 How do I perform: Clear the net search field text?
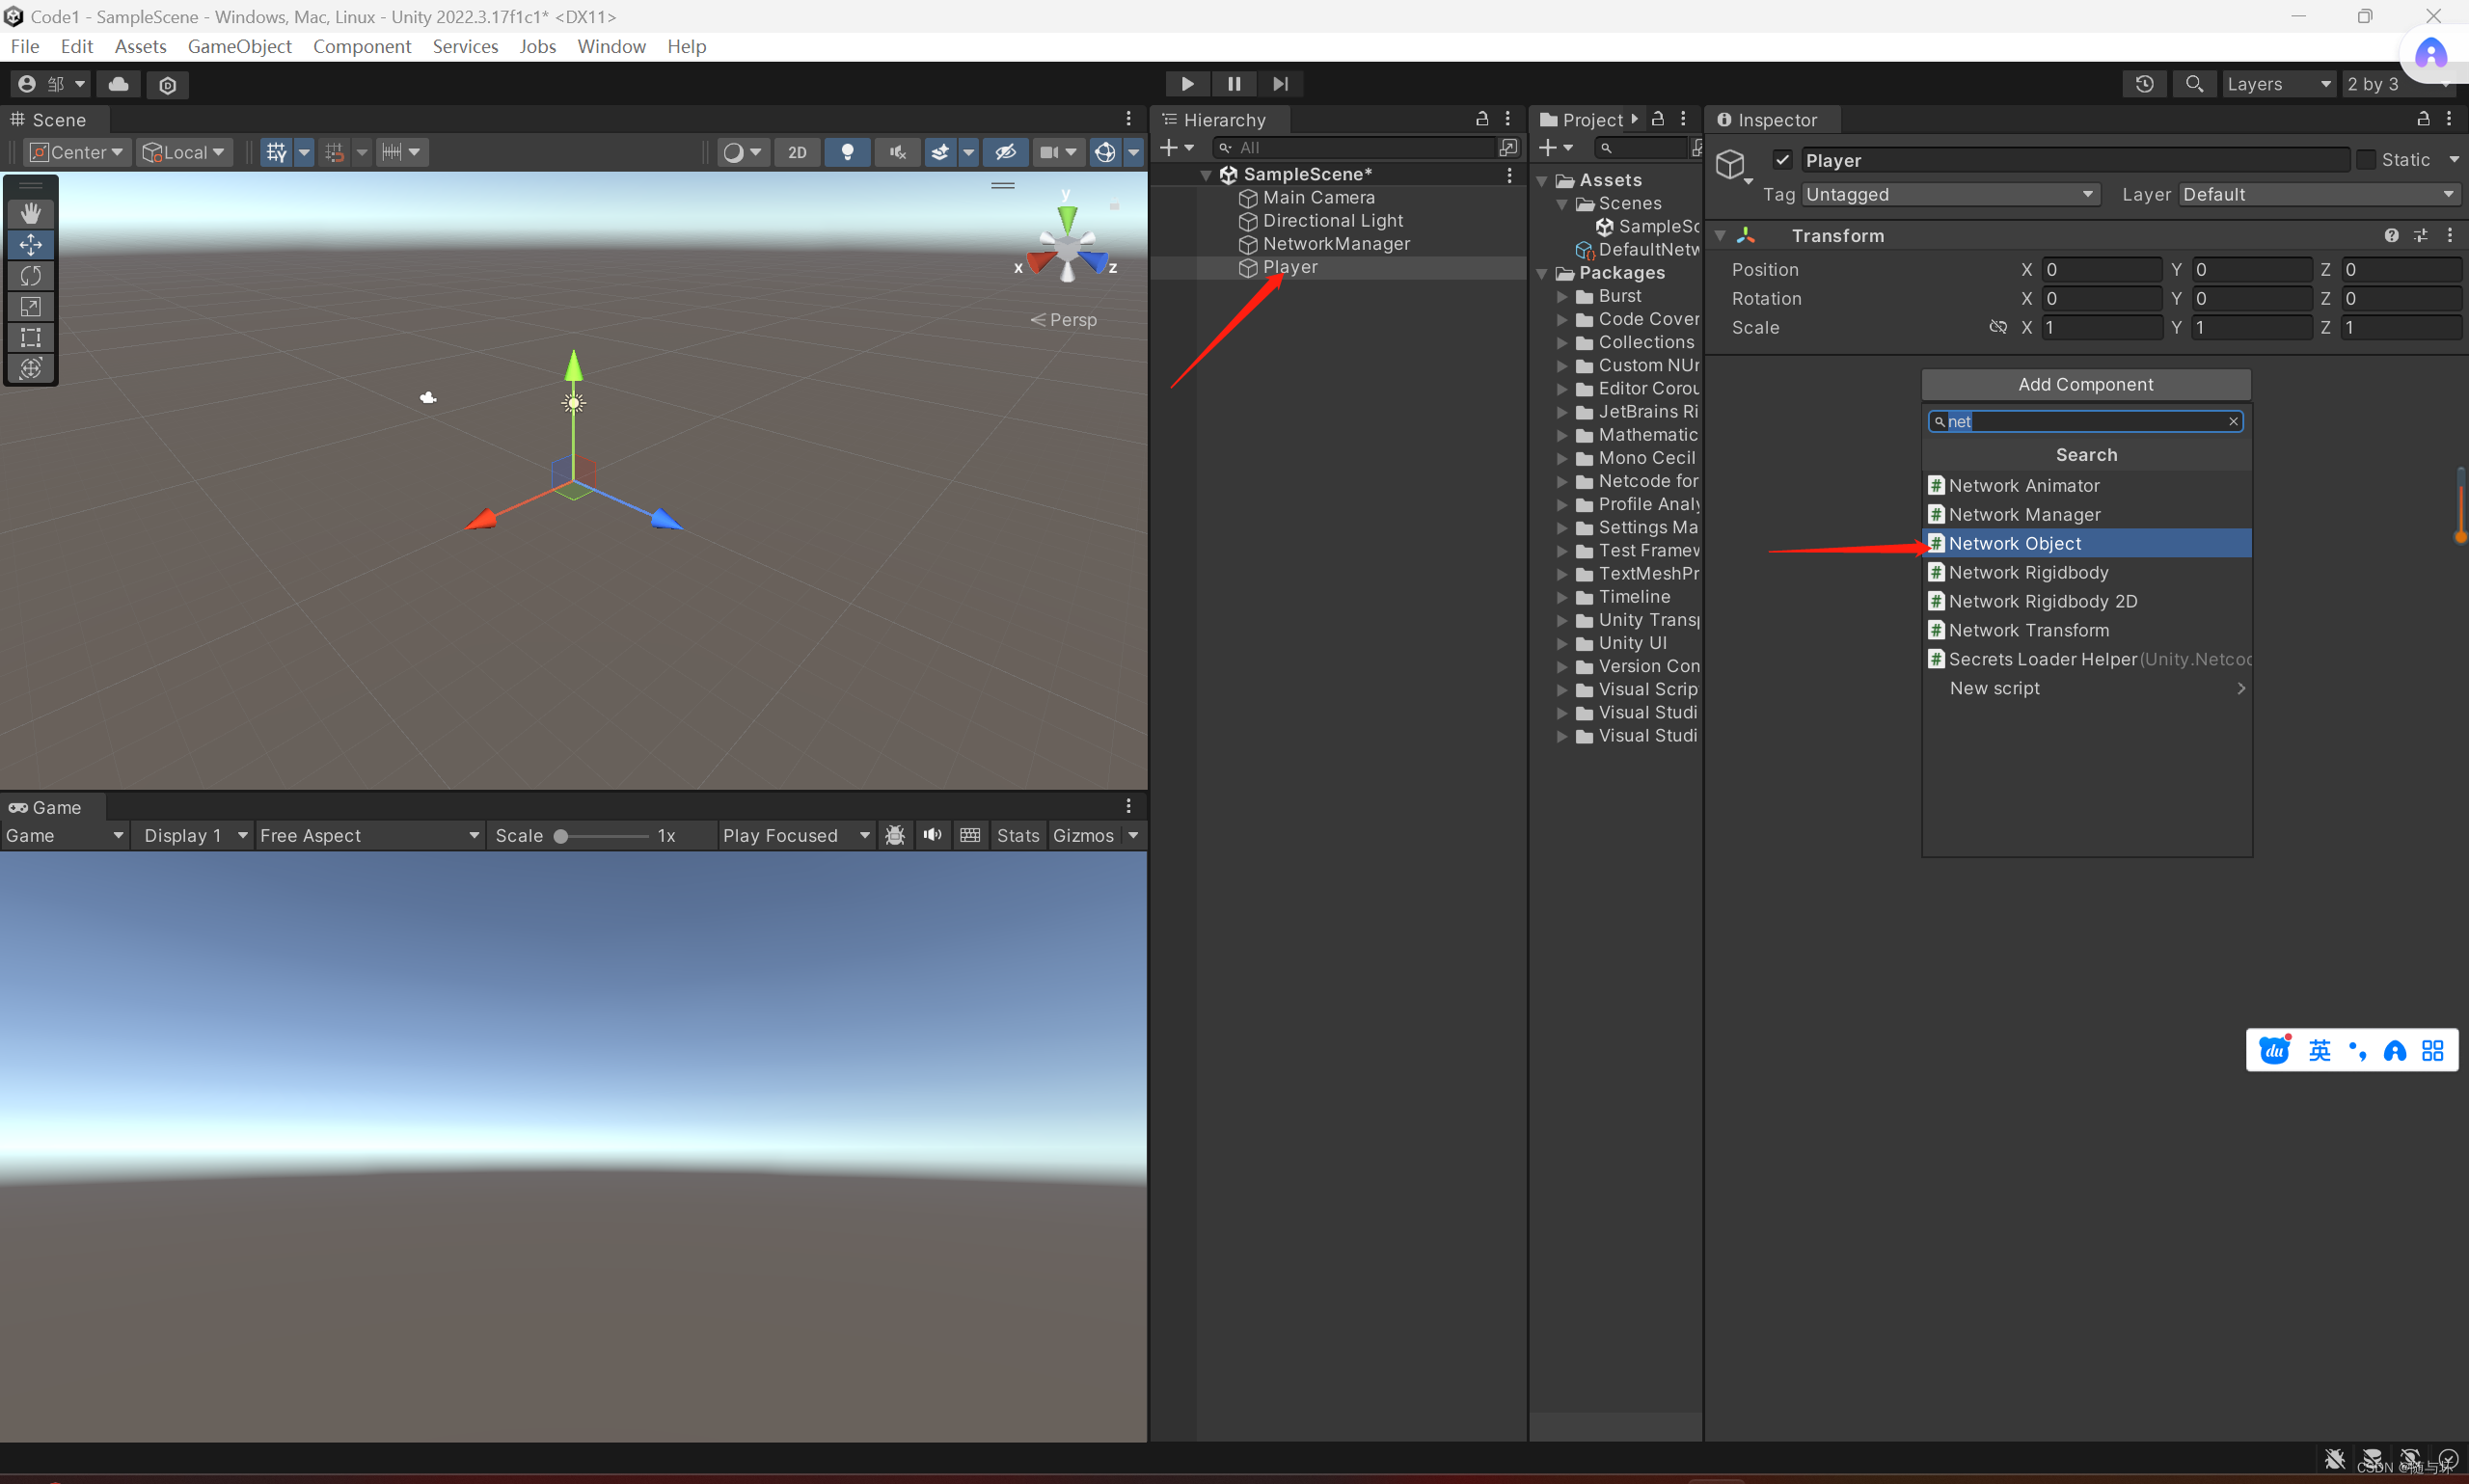point(2233,421)
